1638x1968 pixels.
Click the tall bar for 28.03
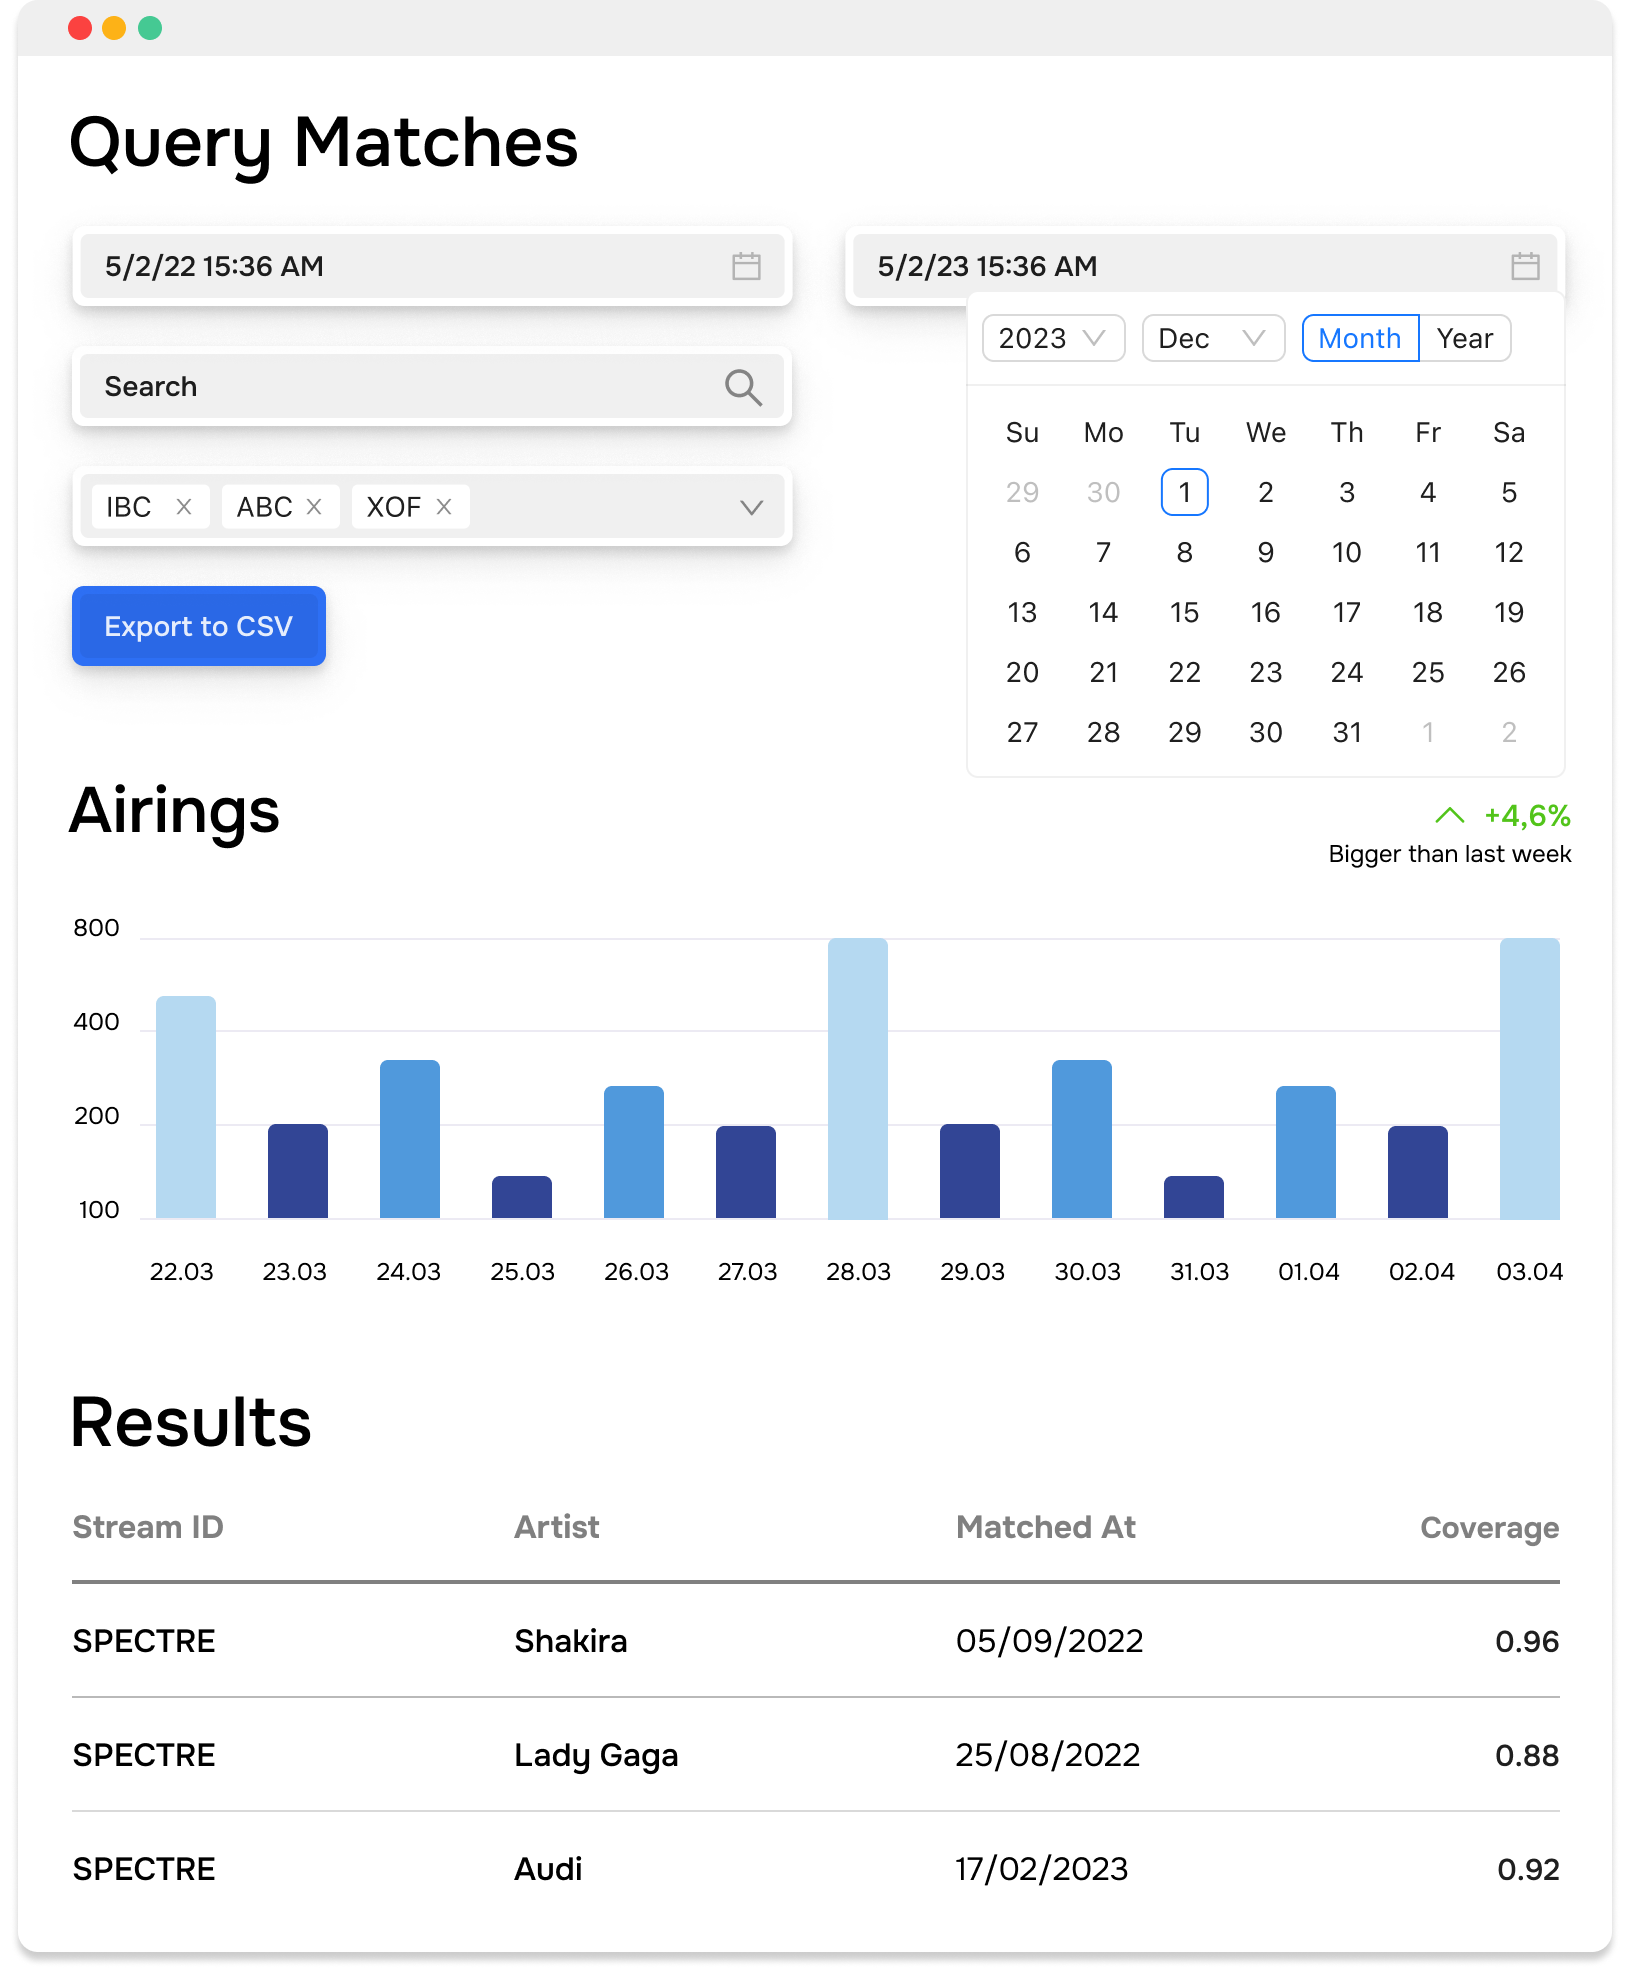858,1070
